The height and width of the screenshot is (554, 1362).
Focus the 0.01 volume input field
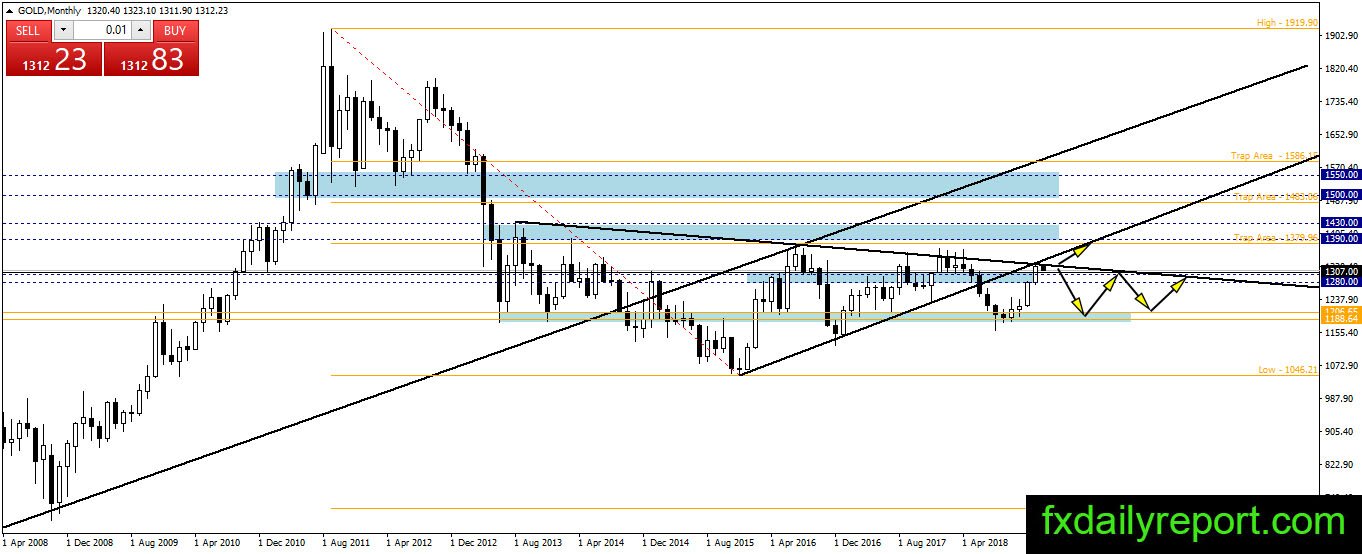coord(101,30)
